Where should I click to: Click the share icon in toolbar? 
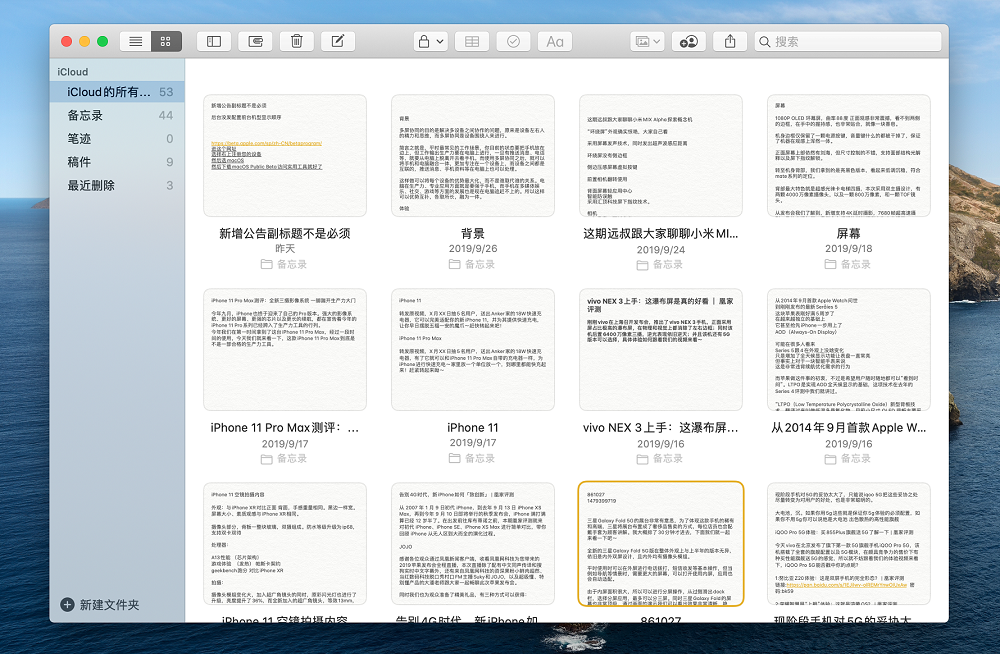tap(730, 41)
